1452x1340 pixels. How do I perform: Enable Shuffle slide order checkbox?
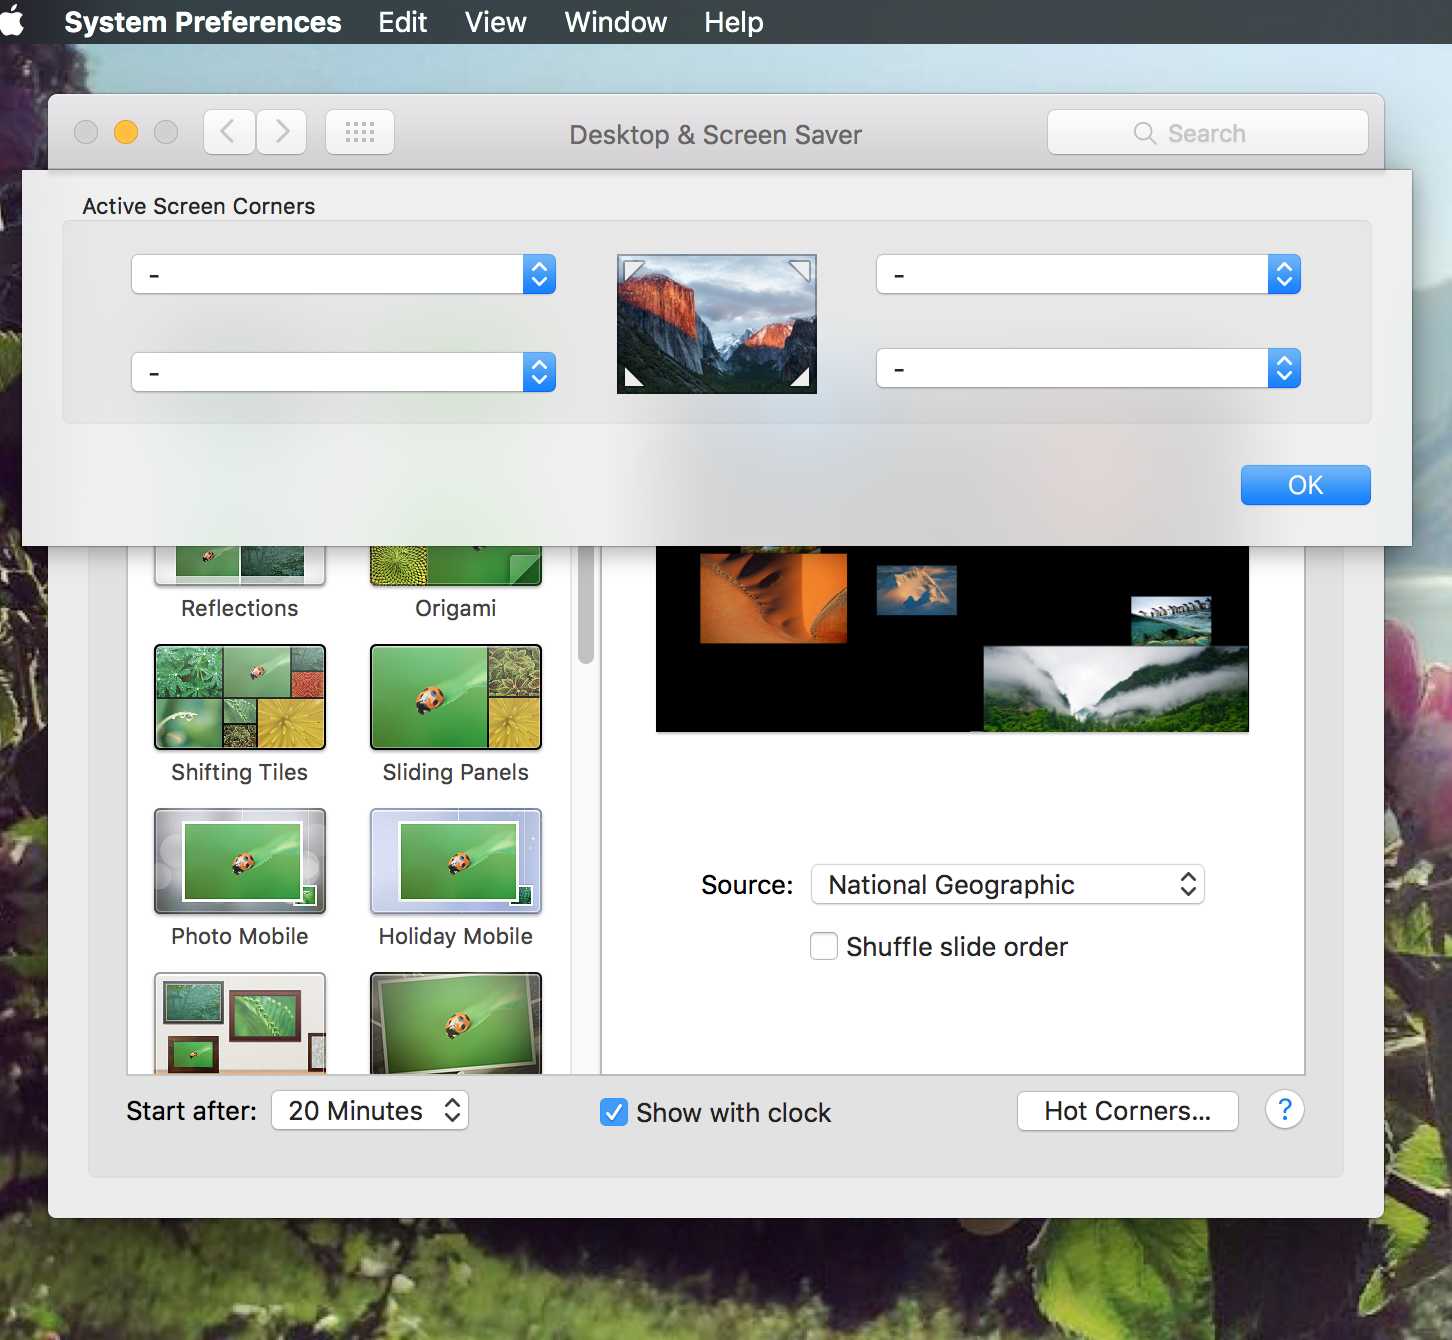[824, 946]
